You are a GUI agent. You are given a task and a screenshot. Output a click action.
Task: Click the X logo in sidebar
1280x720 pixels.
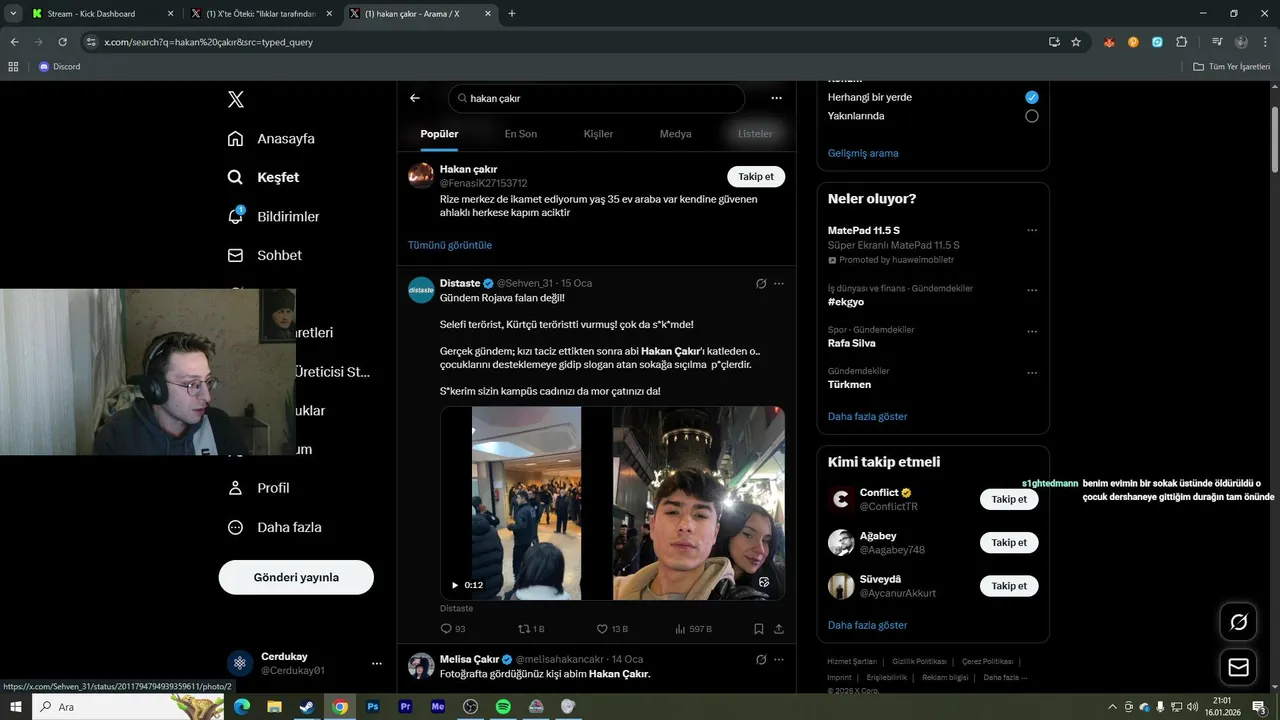235,99
